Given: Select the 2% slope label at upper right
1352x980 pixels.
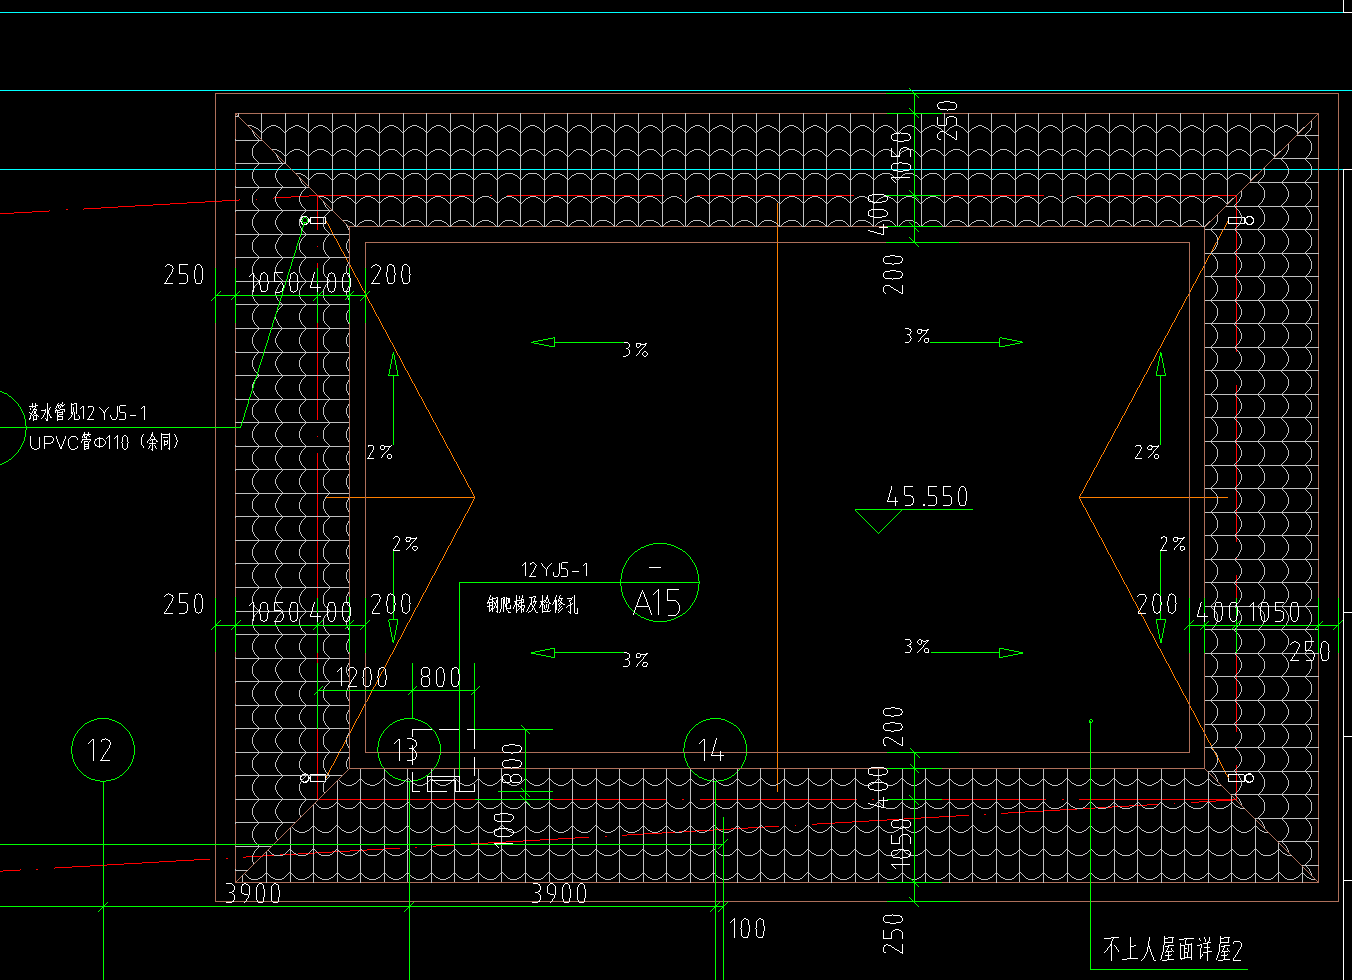Looking at the screenshot, I should point(1147,452).
